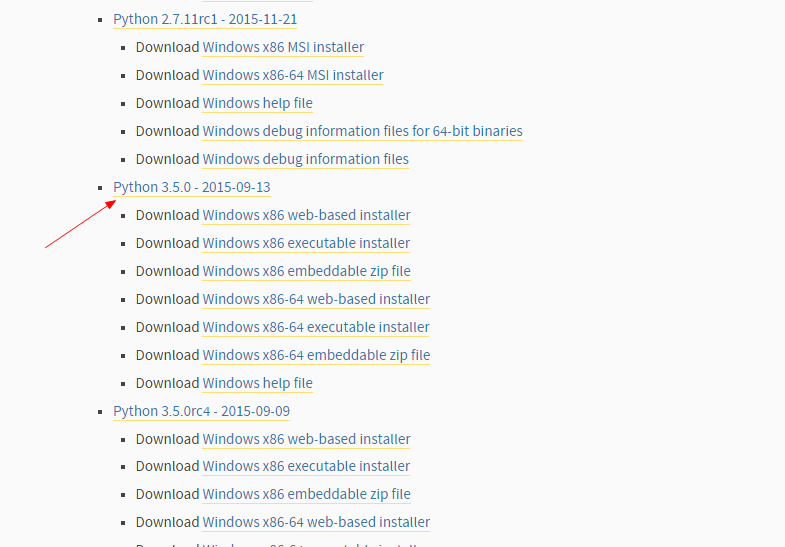This screenshot has height=547, width=785.
Task: Open the Python 3.5.0 - 2015-09-13 release
Action: (x=192, y=188)
